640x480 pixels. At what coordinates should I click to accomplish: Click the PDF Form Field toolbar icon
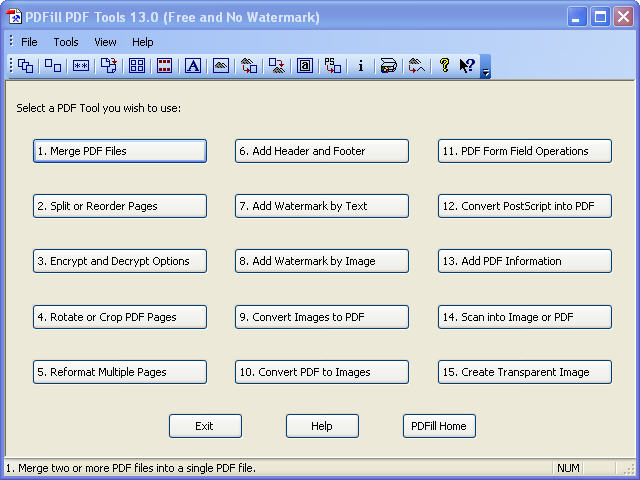click(x=305, y=66)
